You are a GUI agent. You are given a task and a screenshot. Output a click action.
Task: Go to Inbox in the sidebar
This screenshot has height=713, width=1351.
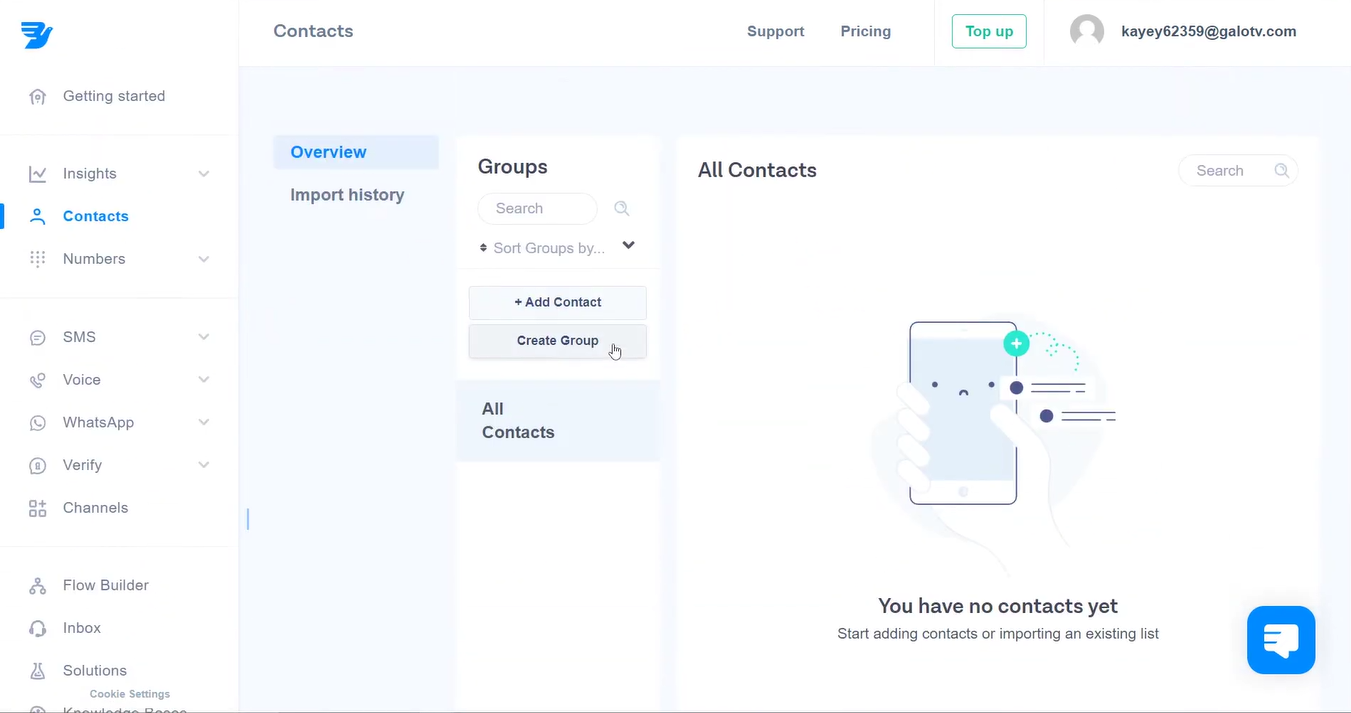coord(82,628)
